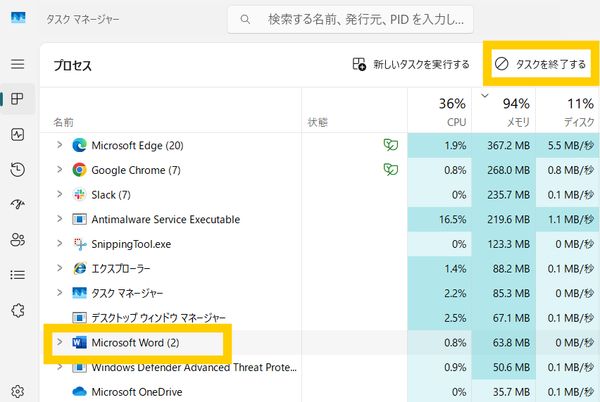The height and width of the screenshot is (402, 600).
Task: Click the 123.3 MB memory value
Action: point(509,244)
